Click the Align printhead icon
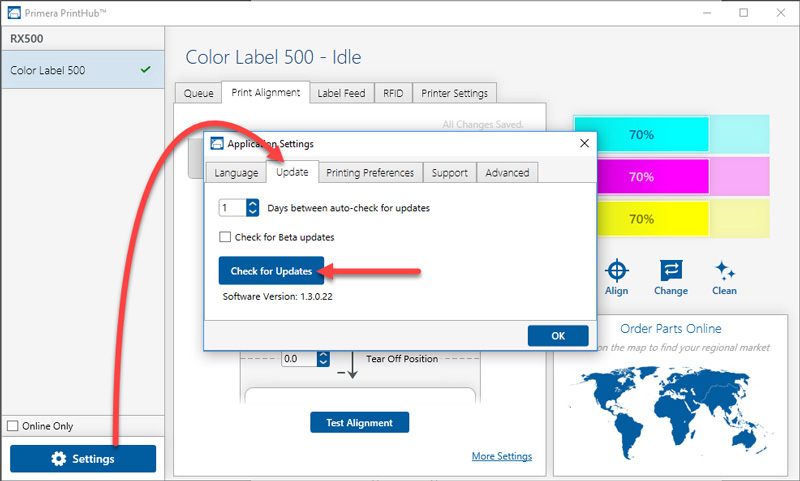Viewport: 800px width, 481px height. pyautogui.click(x=617, y=270)
